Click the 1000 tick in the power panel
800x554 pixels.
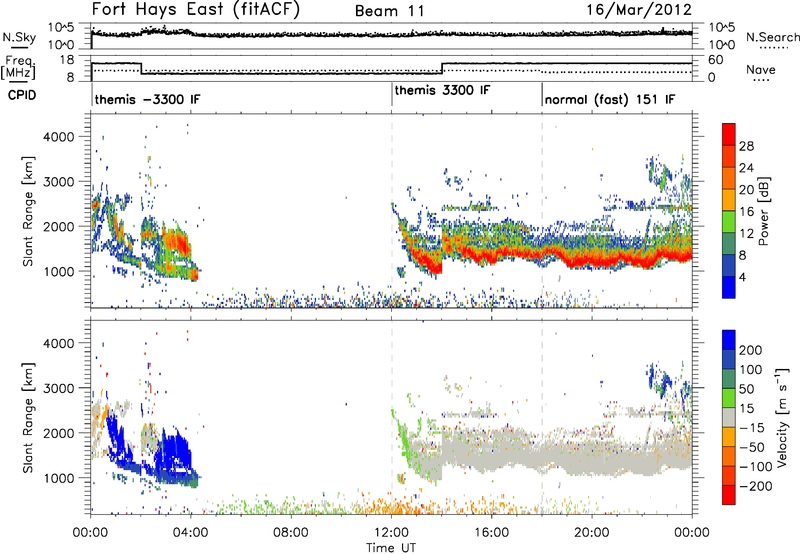coord(58,271)
